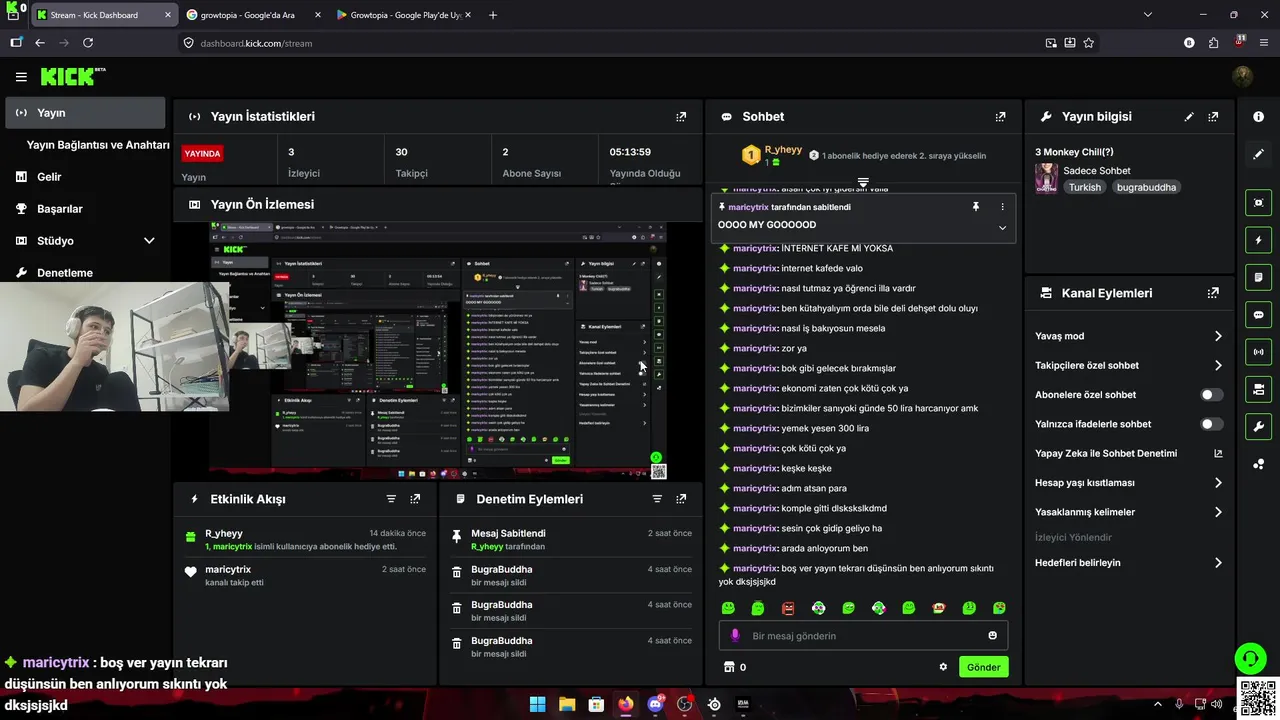Open the Kick hamburger menu
This screenshot has height=720, width=1280.
pyautogui.click(x=21, y=76)
